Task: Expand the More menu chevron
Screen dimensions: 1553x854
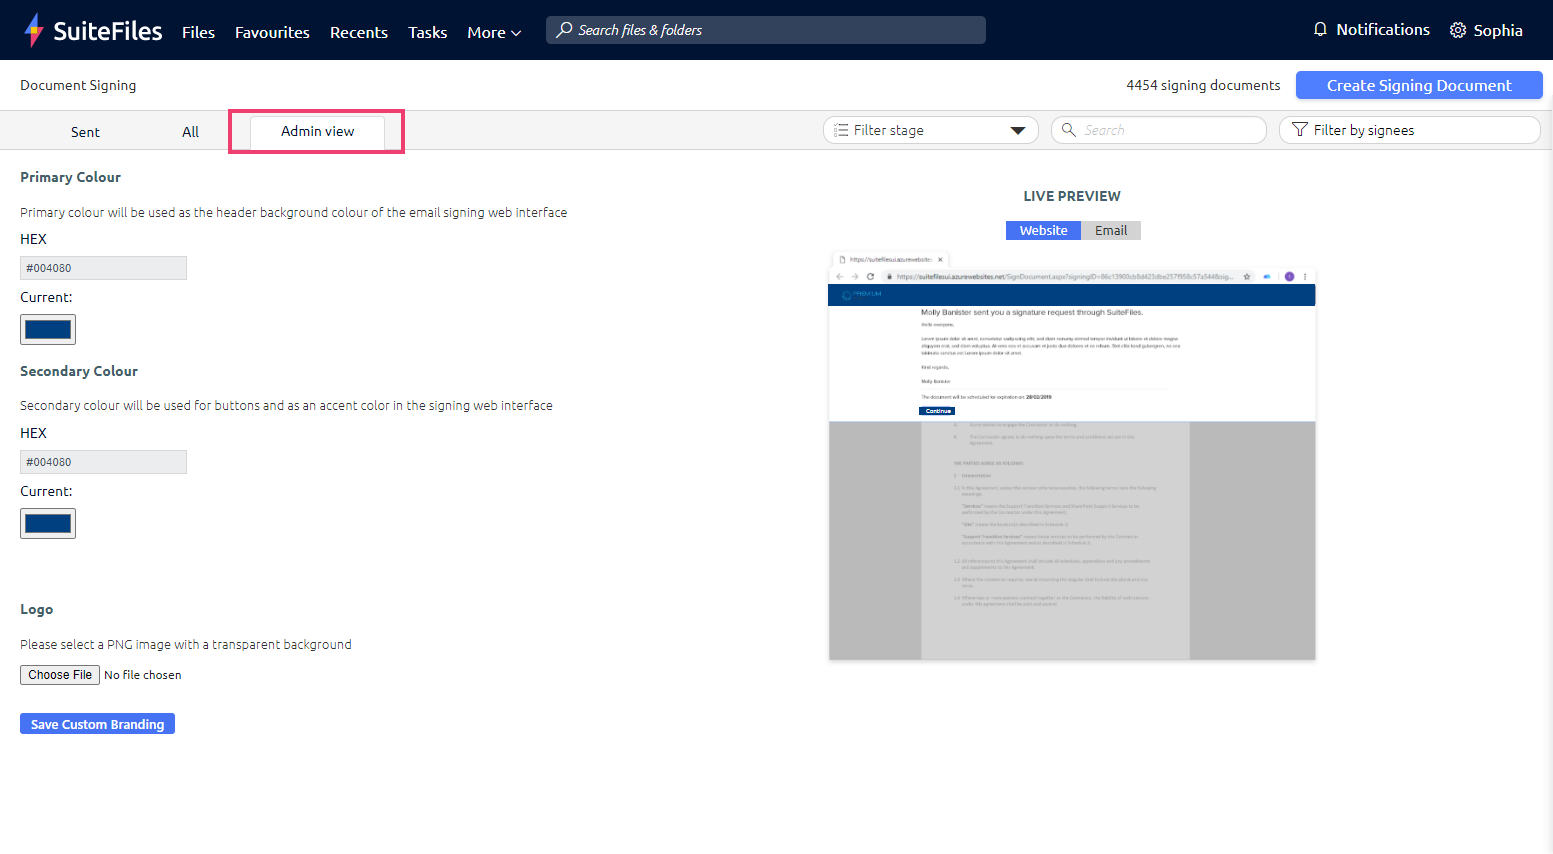Action: (516, 33)
